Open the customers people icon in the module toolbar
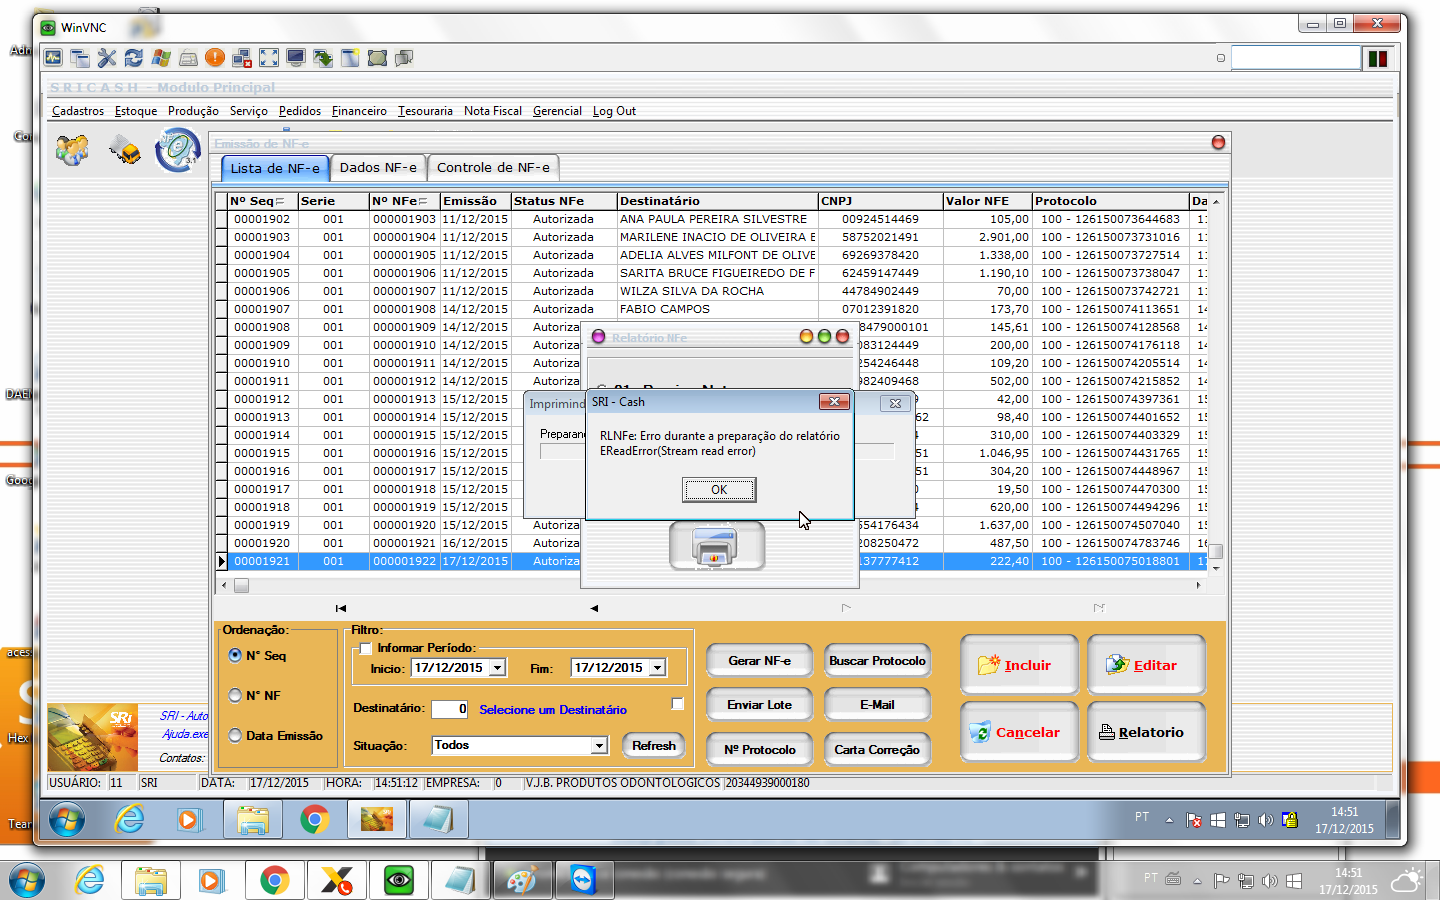Screen dimensions: 1440x900 point(73,150)
